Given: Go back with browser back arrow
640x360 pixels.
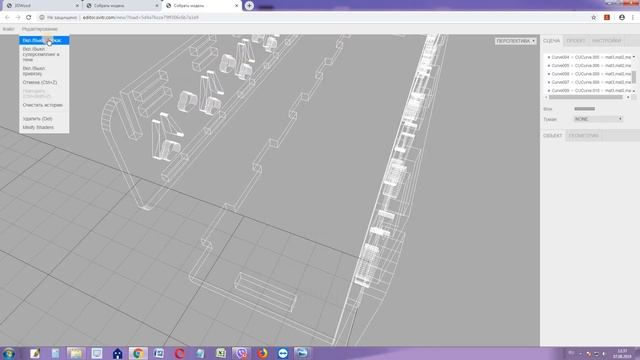Looking at the screenshot, I should [7, 18].
